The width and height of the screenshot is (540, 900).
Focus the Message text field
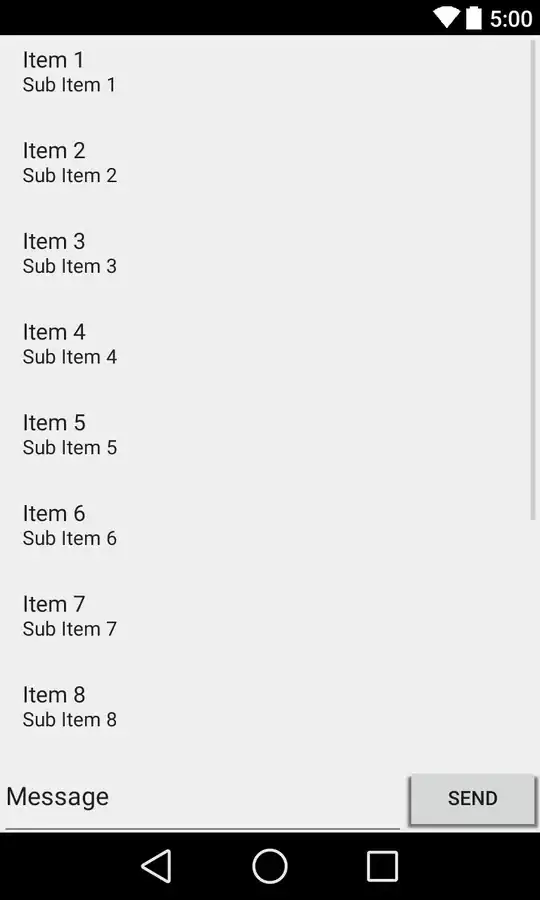[x=203, y=799]
